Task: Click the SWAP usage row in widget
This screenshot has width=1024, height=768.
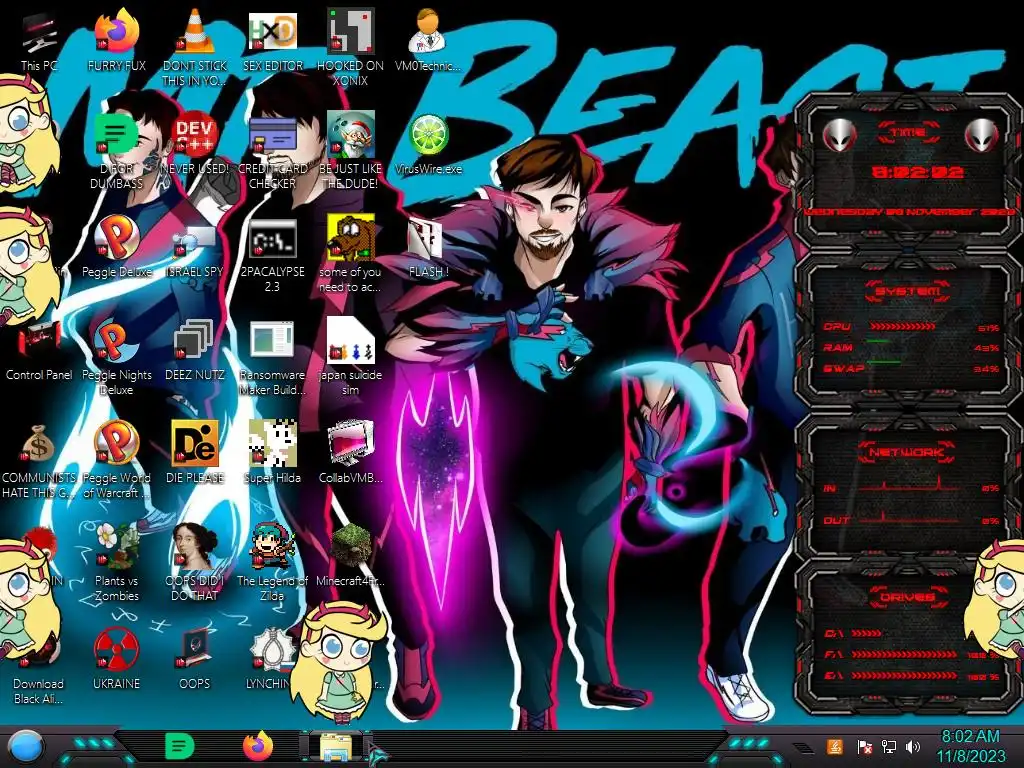Action: tap(911, 368)
